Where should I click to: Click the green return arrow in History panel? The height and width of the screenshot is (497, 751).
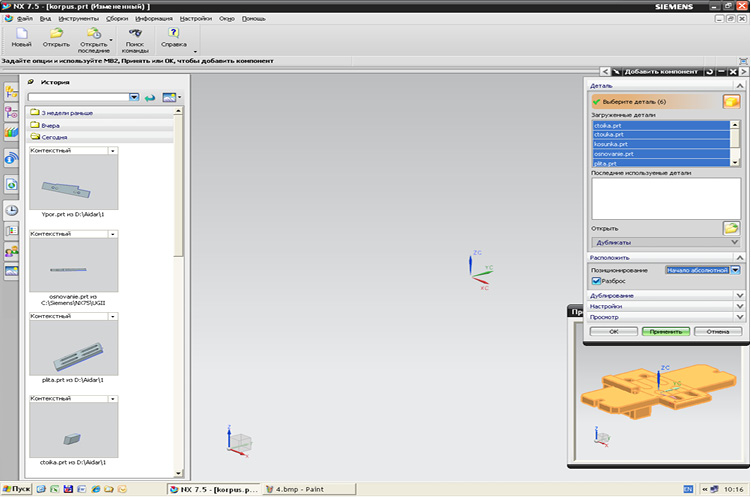tap(150, 98)
